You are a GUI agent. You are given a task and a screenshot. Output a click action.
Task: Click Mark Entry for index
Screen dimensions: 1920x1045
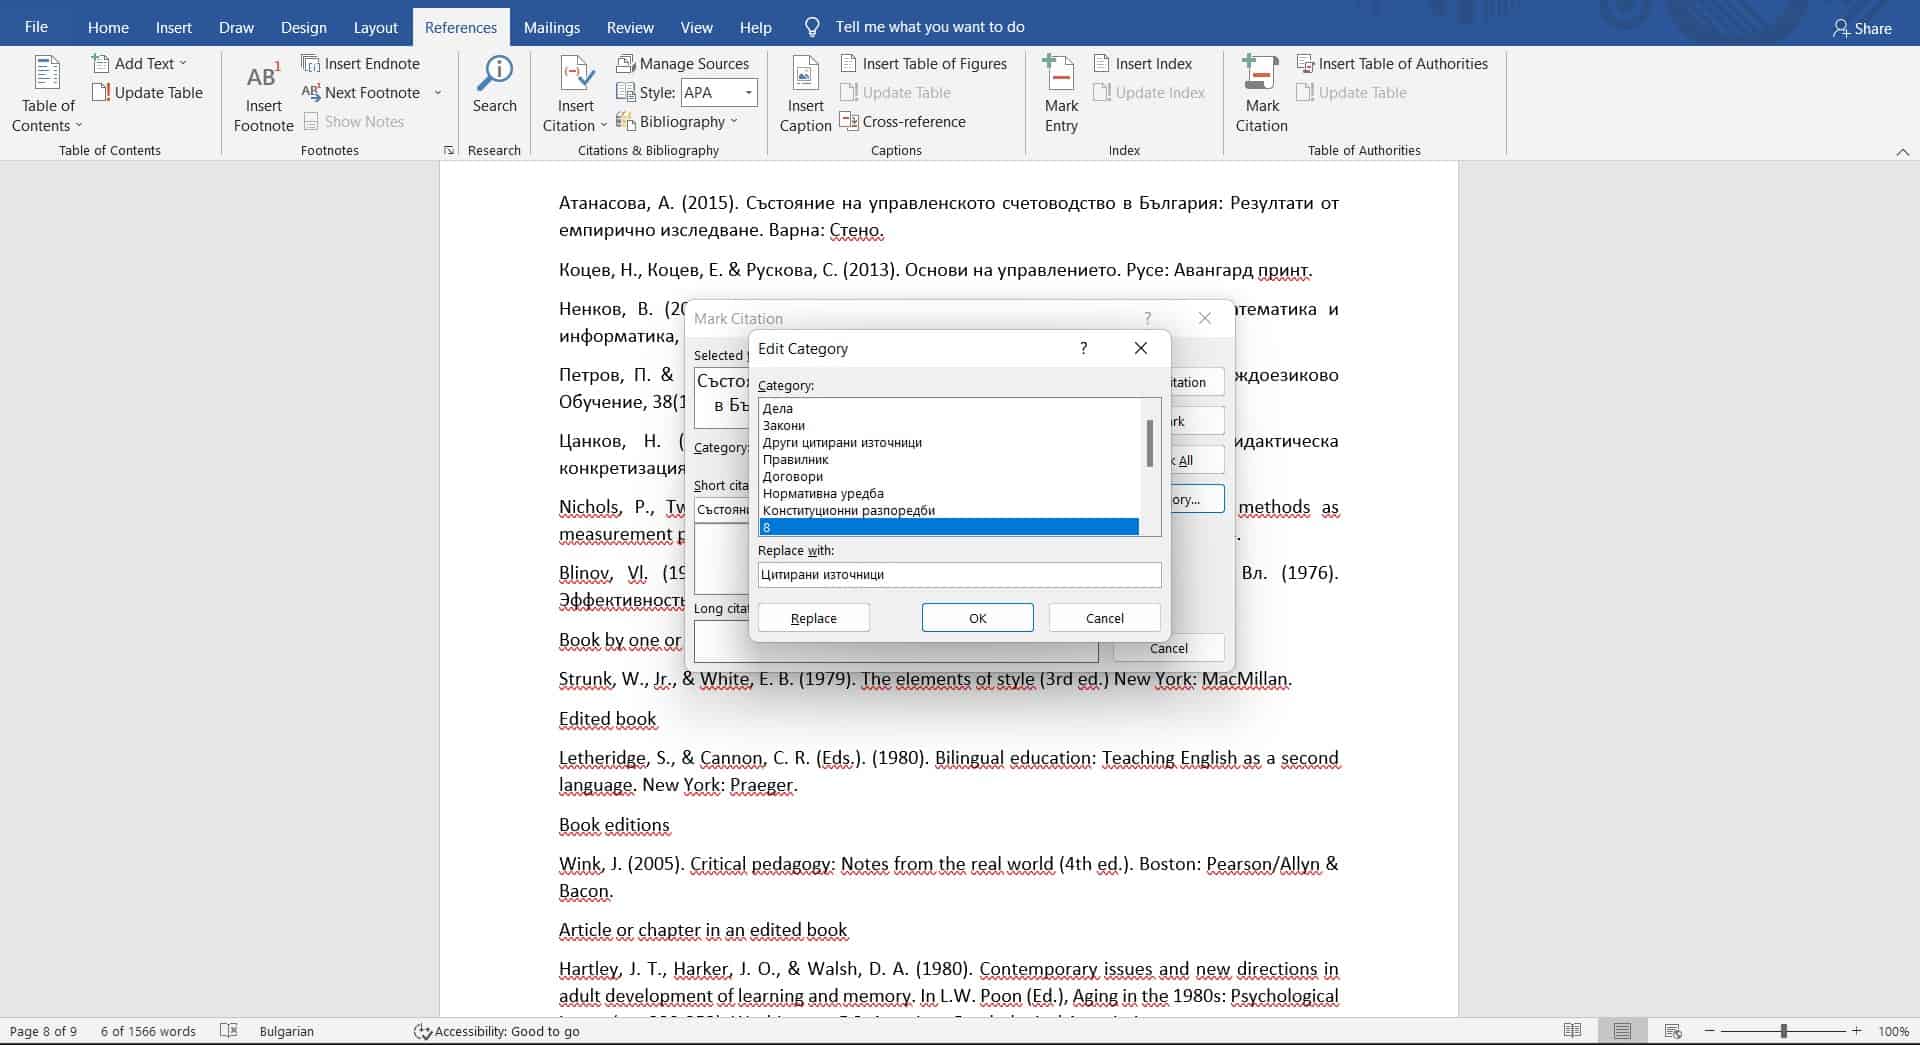point(1061,95)
